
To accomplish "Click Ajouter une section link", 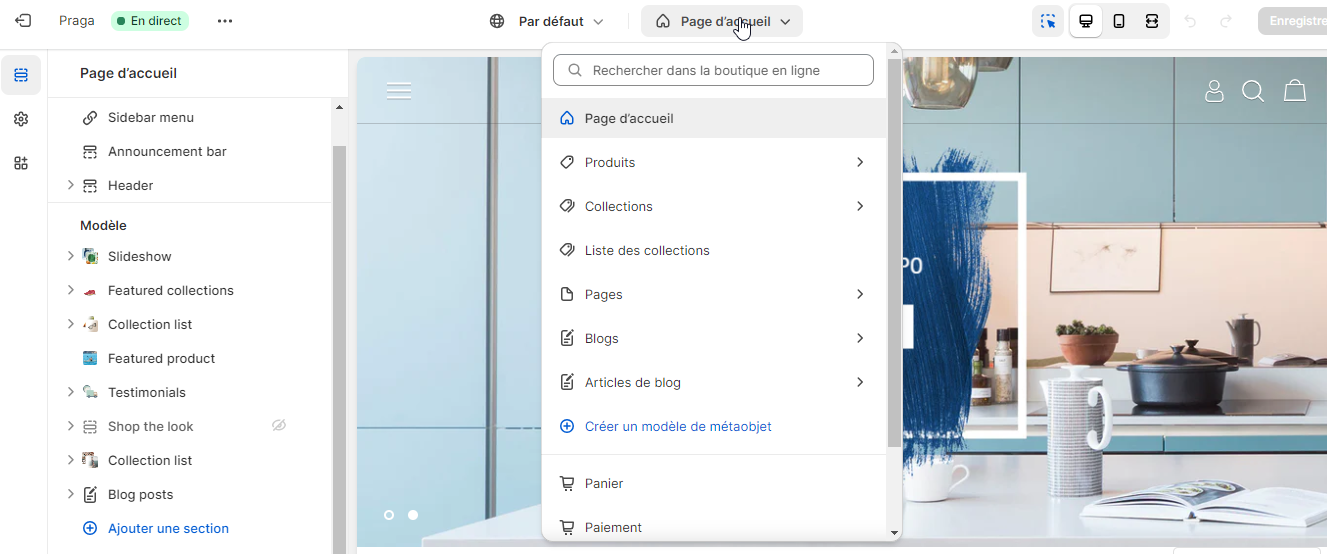I will point(168,528).
